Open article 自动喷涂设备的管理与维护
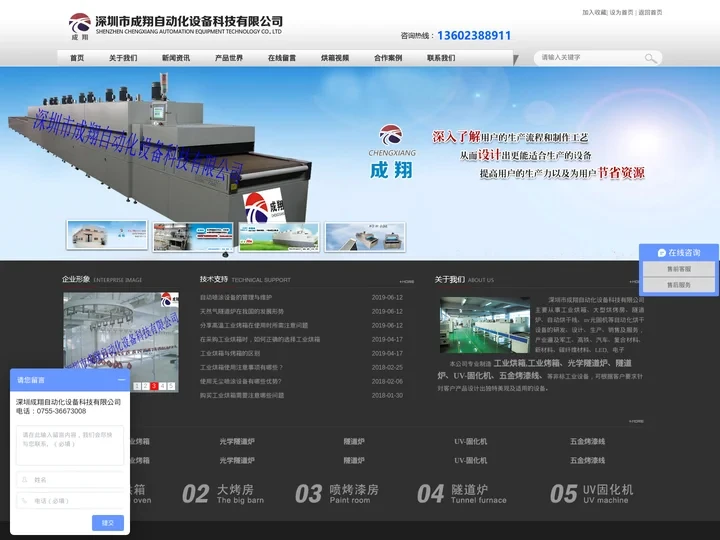The width and height of the screenshot is (720, 540). [236, 298]
